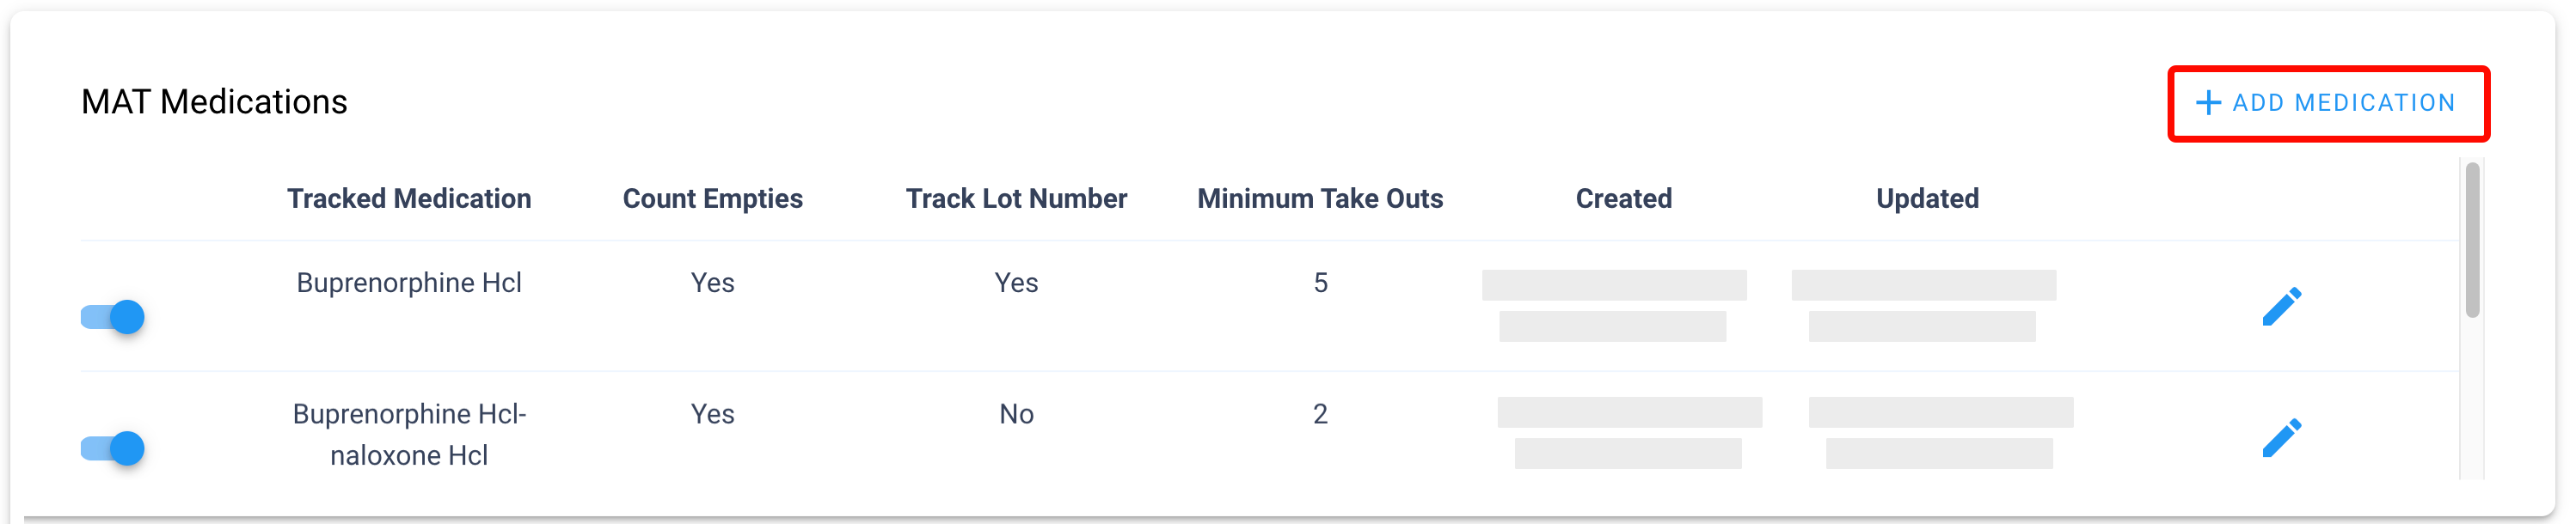Toggle off the Buprenorphine Hcl-naloxone Hcl switch
The width and height of the screenshot is (2576, 524).
click(x=113, y=449)
